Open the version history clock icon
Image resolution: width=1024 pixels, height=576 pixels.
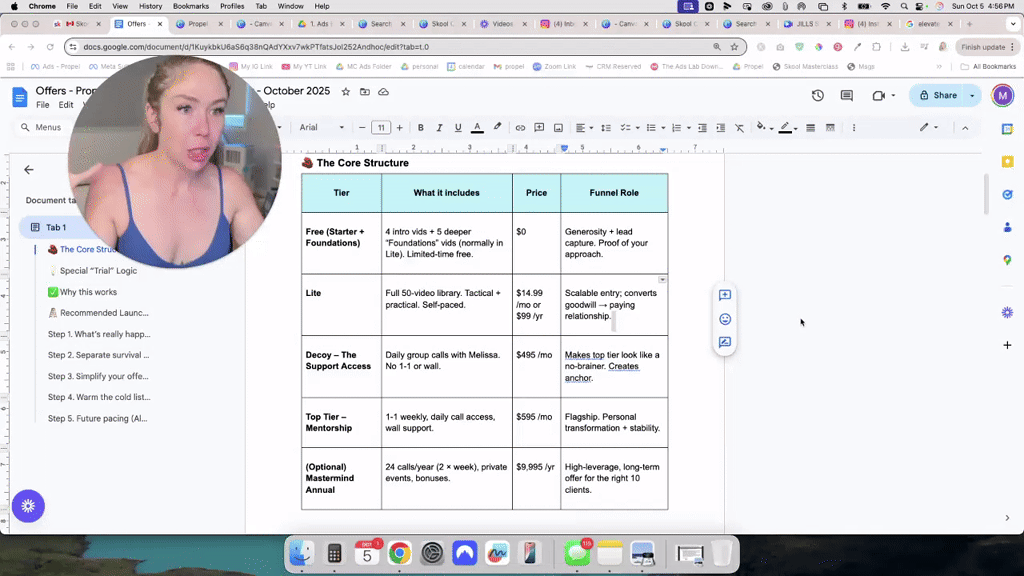tap(818, 95)
